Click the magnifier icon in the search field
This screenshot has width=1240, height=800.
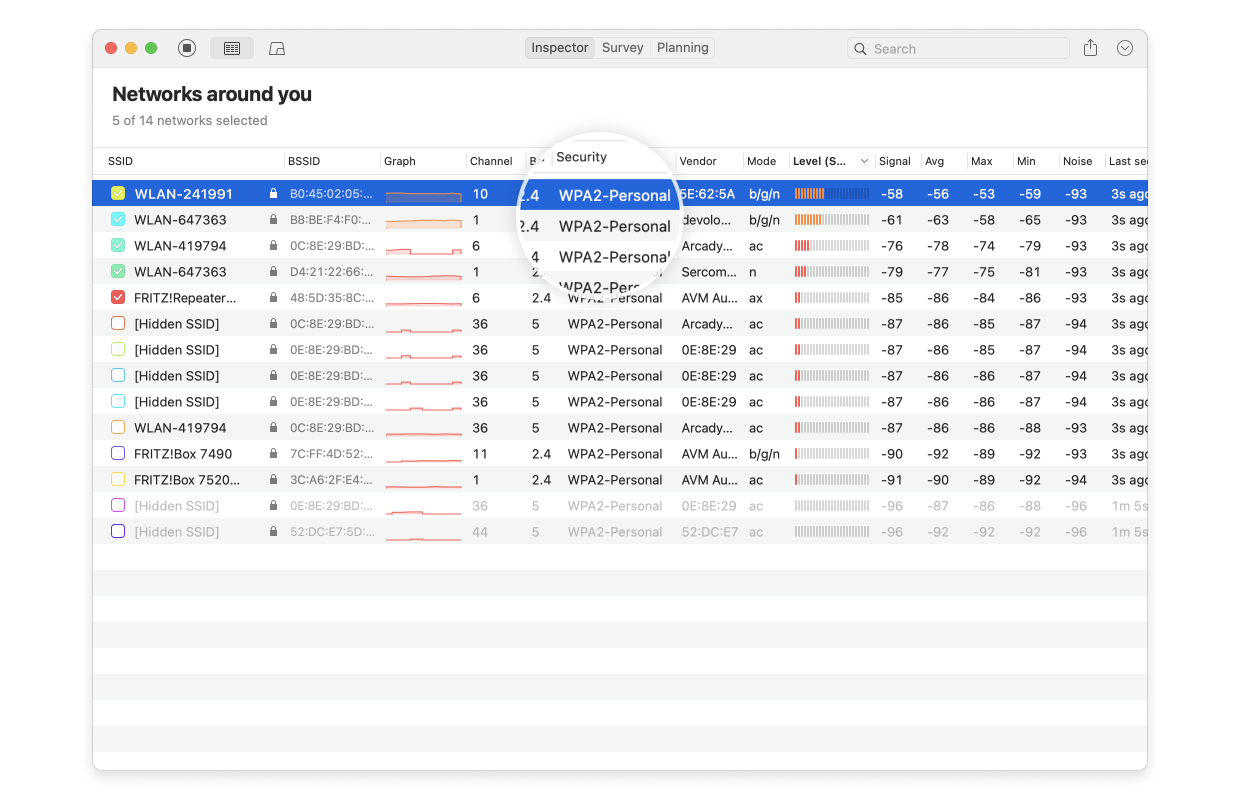coord(861,48)
